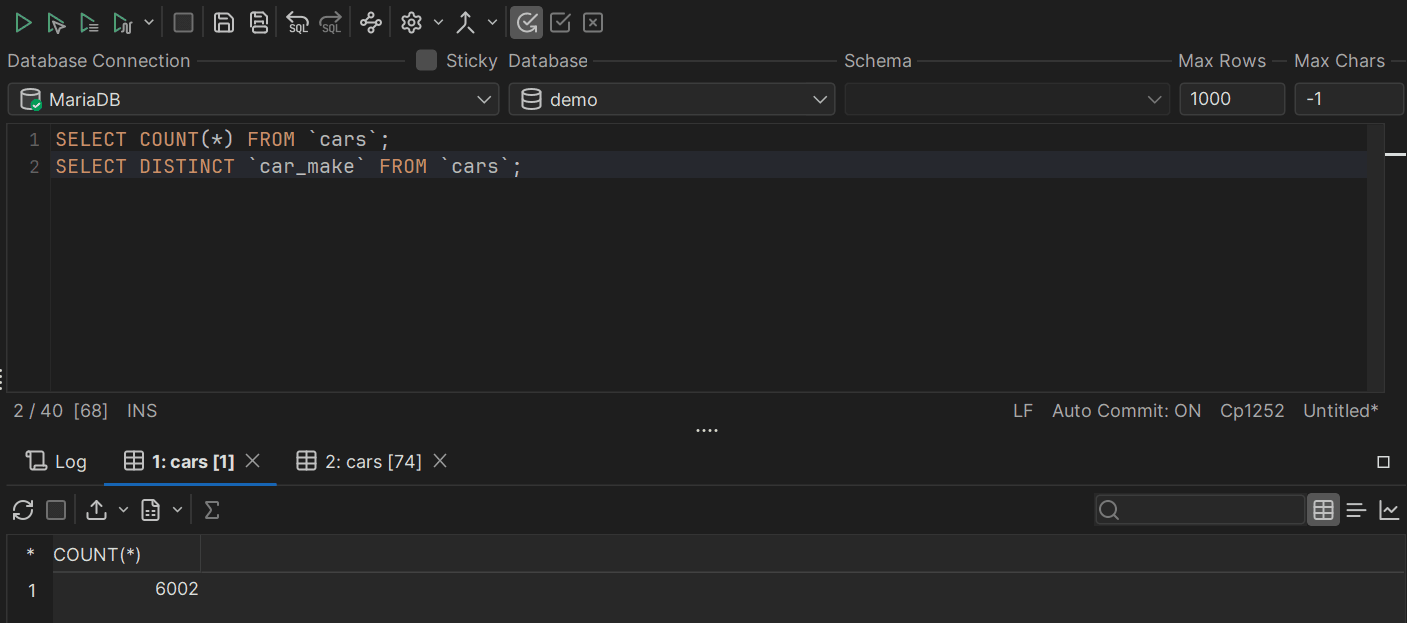1407x623 pixels.
Task: Toggle grid view for results
Action: tap(1323, 510)
